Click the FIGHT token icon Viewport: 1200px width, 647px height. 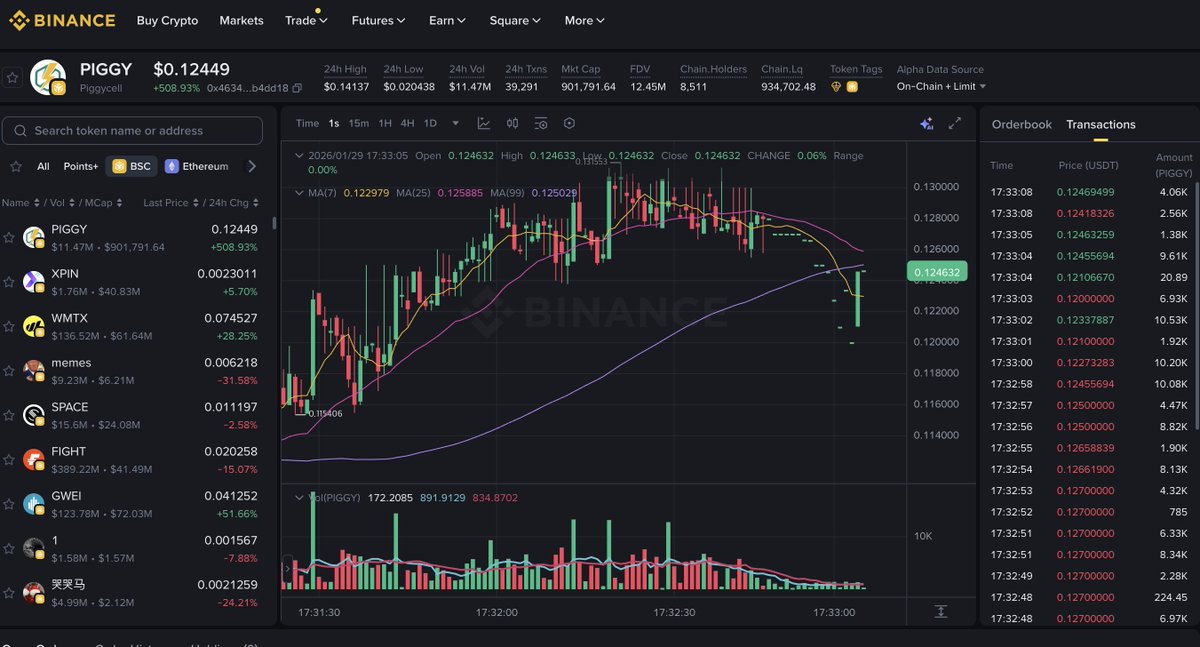click(34, 459)
